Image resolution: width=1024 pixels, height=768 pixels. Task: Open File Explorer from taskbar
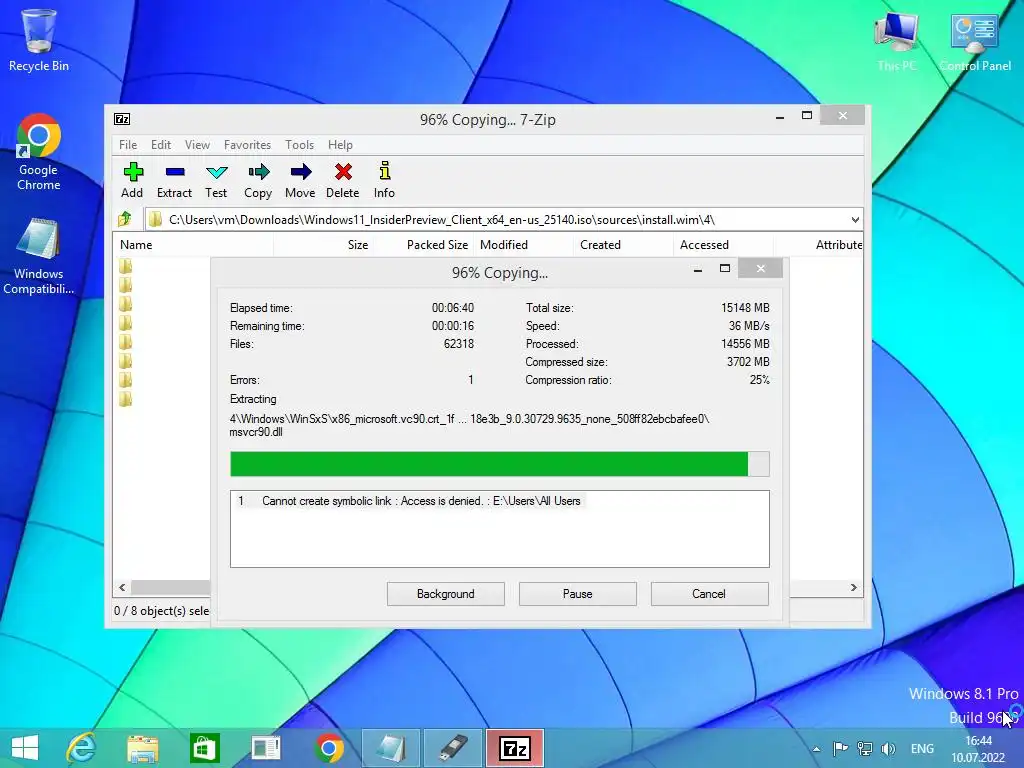pyautogui.click(x=142, y=748)
